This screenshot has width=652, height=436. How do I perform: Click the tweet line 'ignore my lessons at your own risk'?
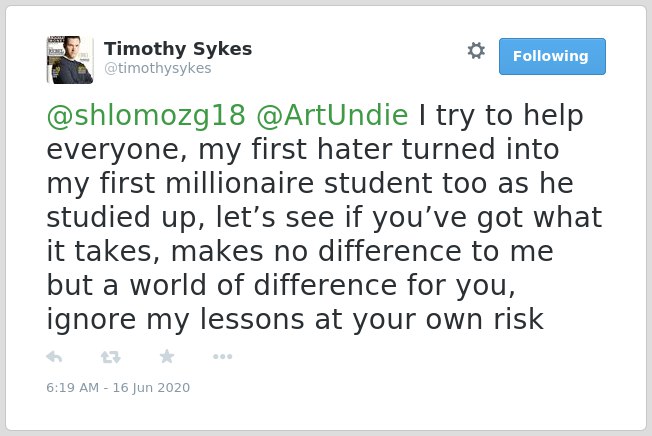tap(295, 320)
